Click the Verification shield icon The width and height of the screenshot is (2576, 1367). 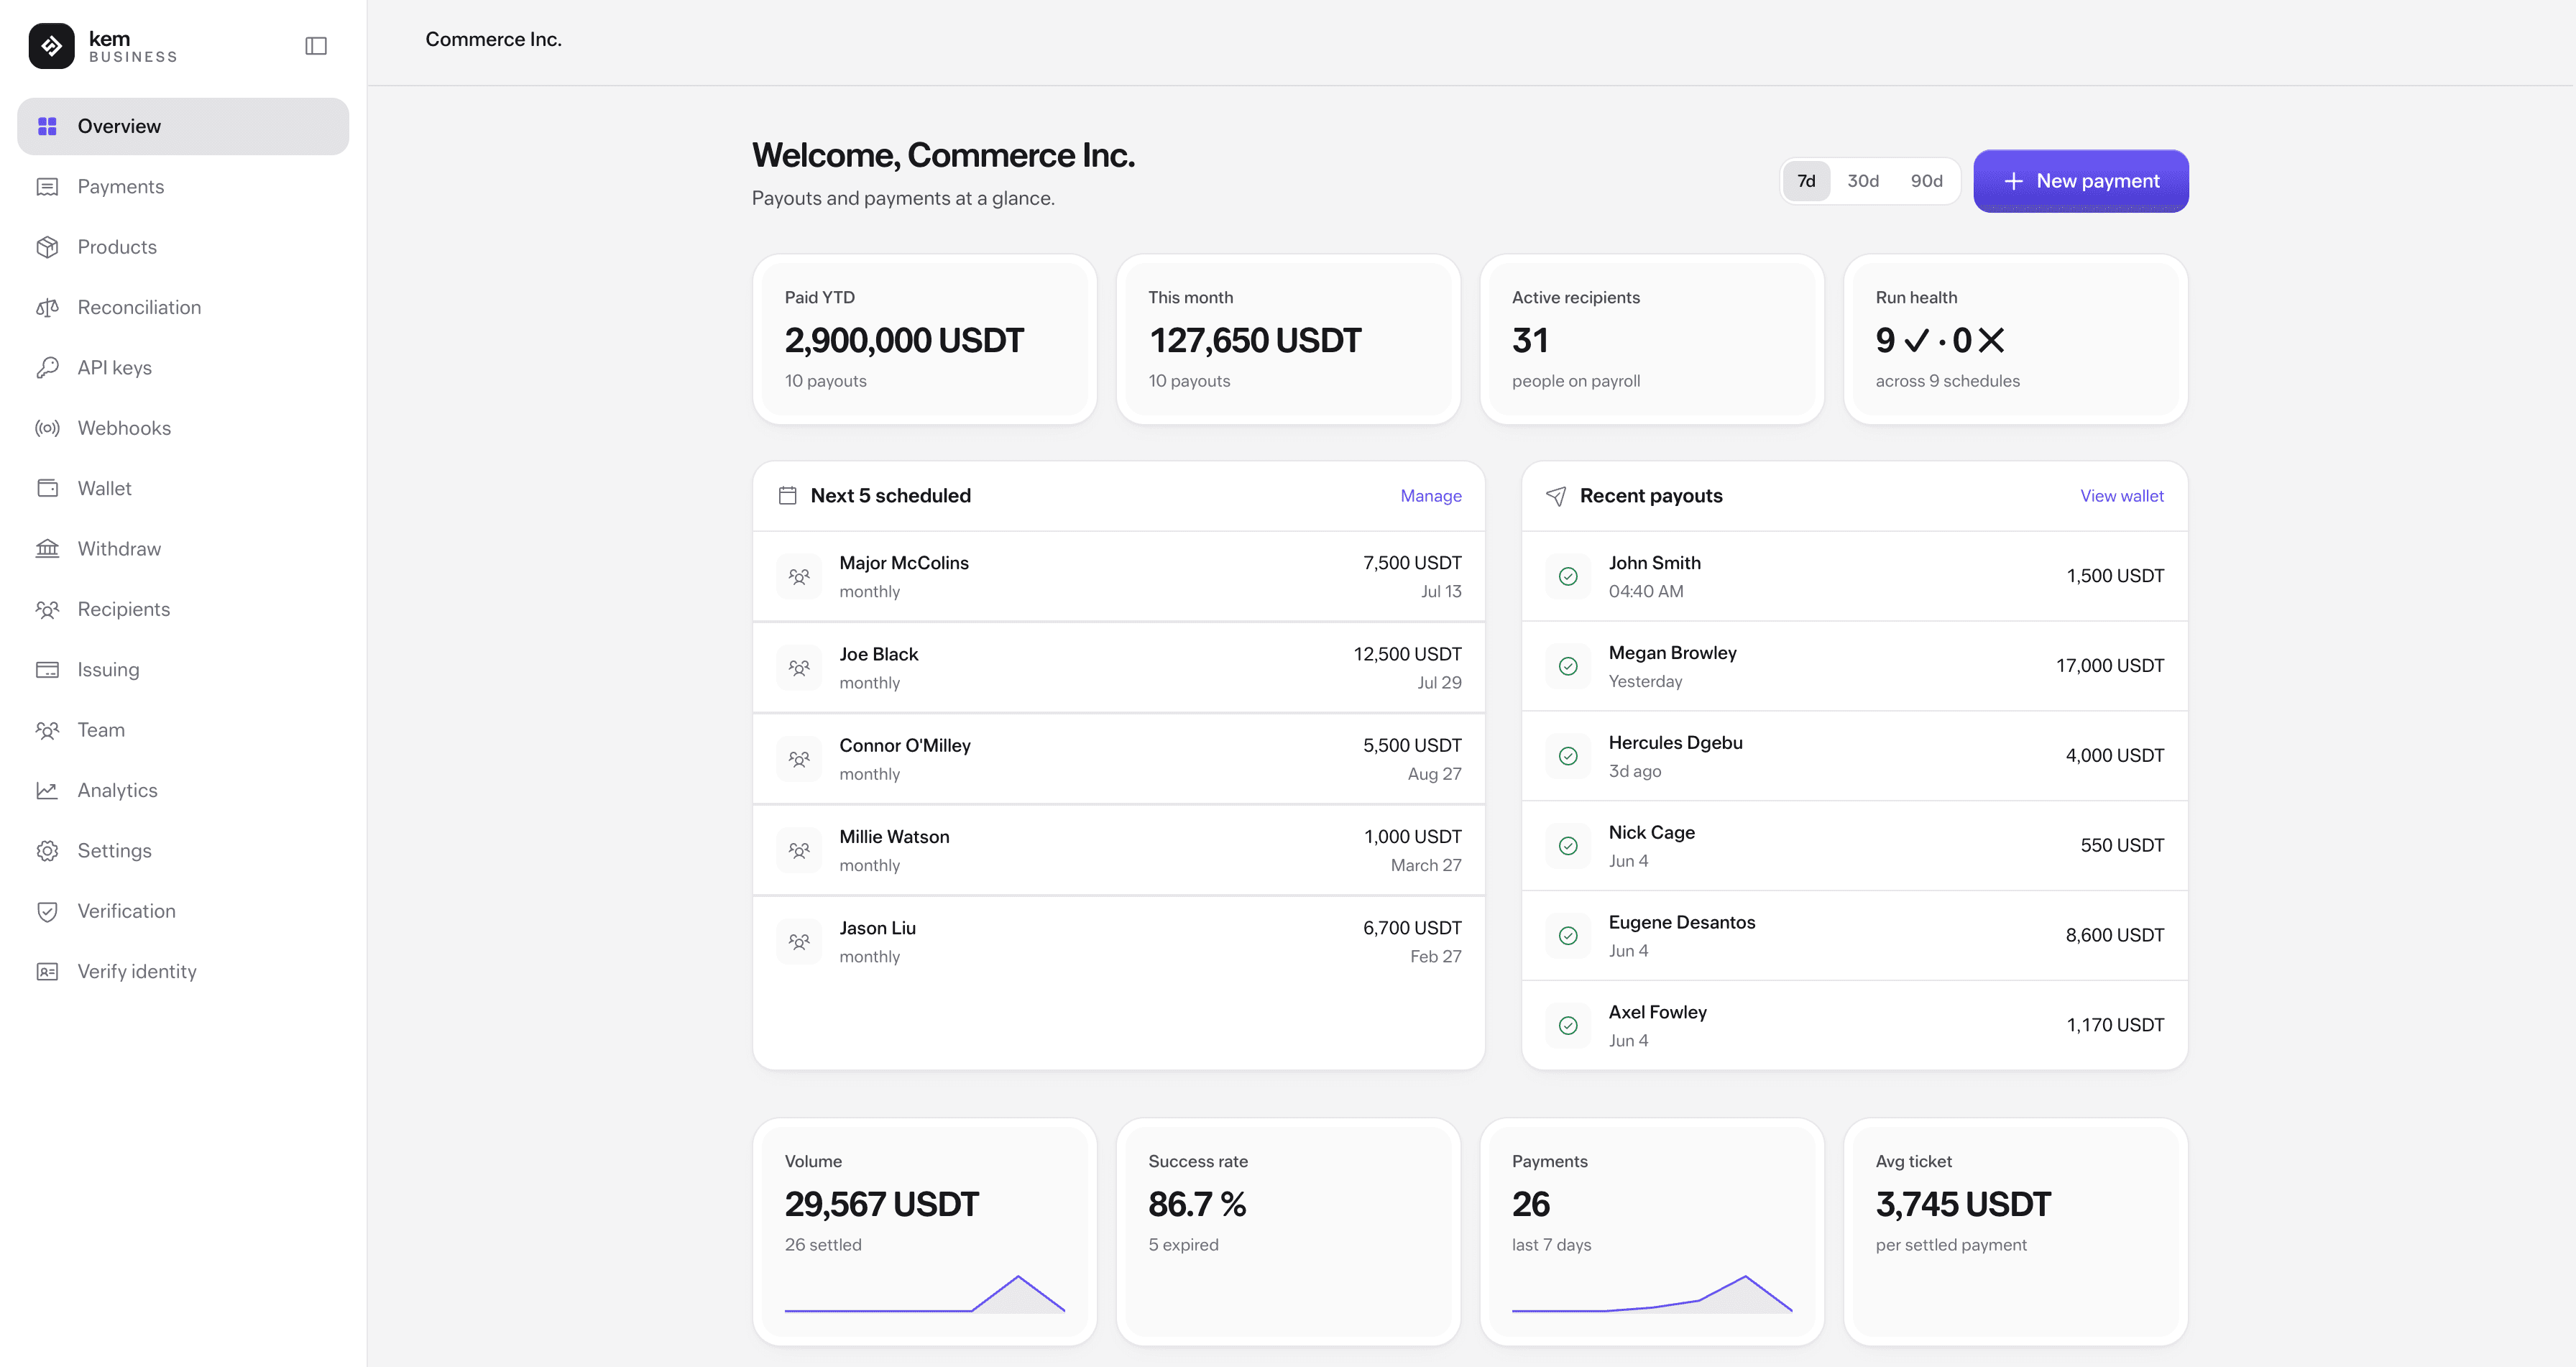point(47,911)
